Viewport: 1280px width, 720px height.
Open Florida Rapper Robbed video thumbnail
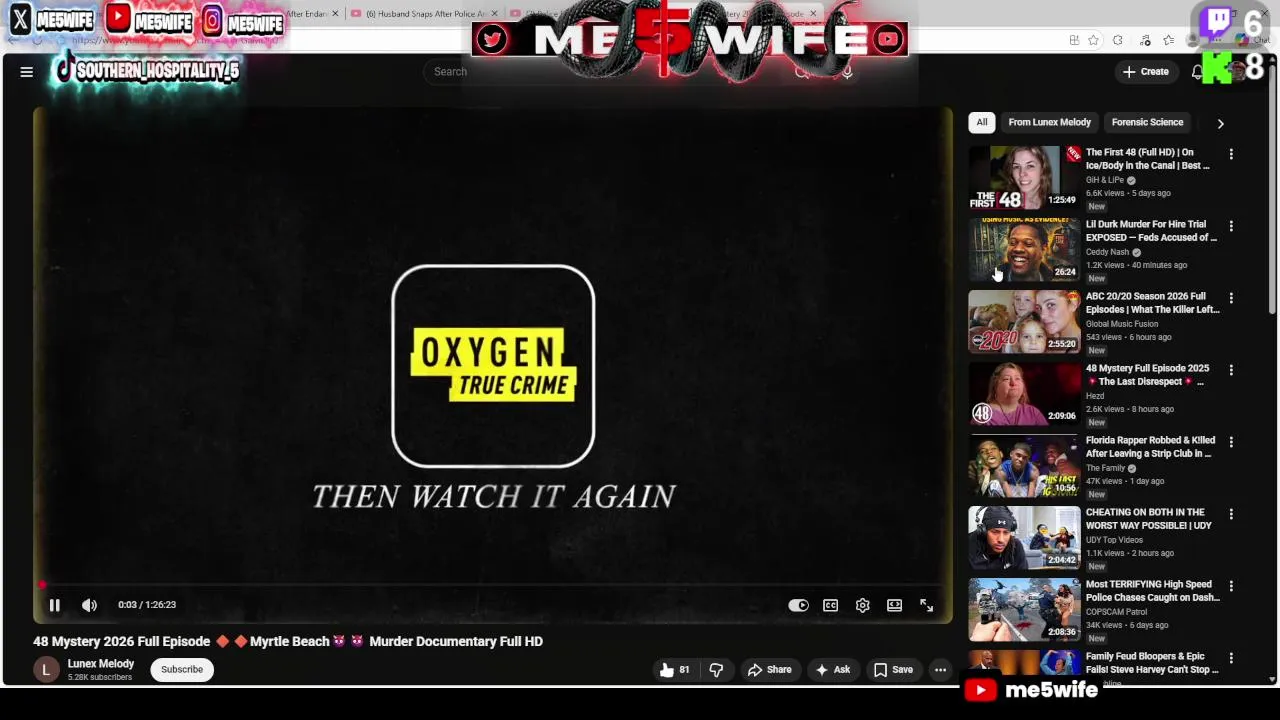click(x=1024, y=466)
